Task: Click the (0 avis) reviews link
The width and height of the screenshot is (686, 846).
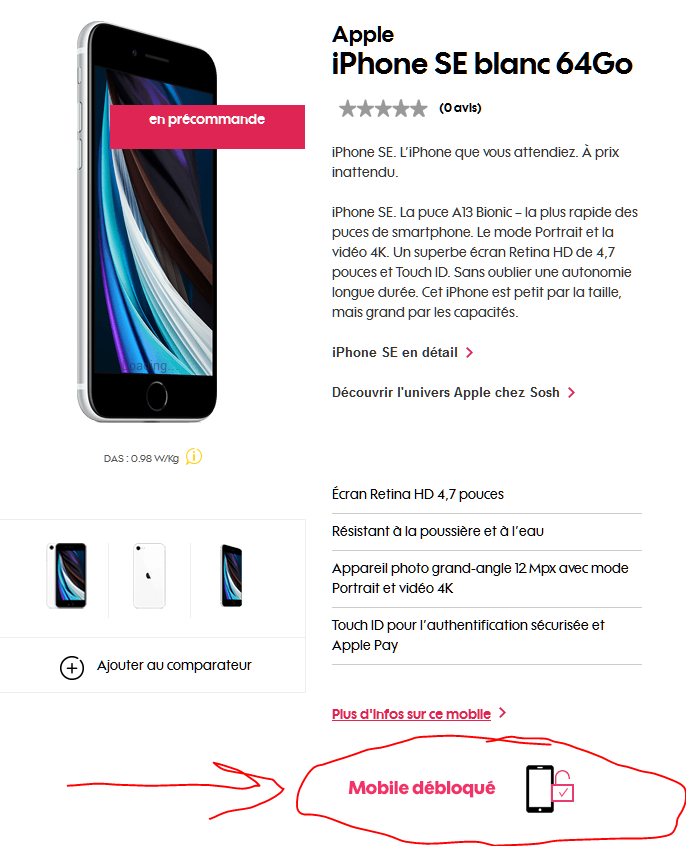Action: 460,108
